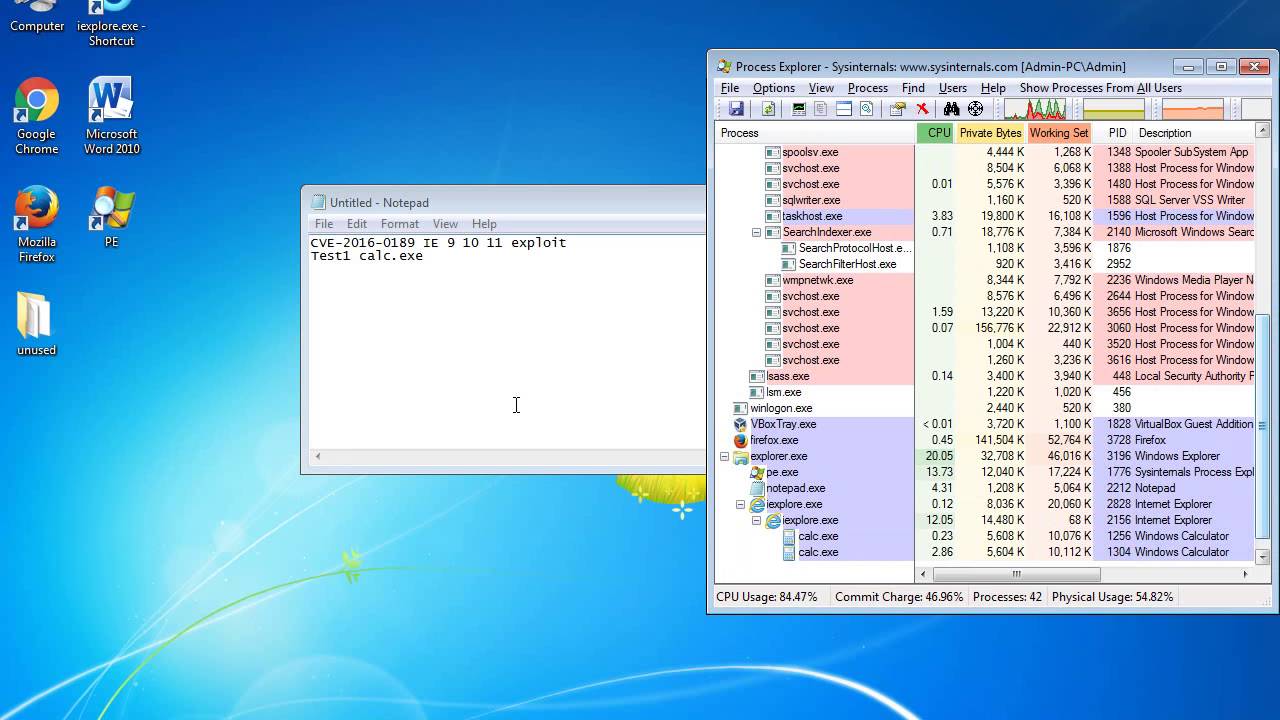Click the CPU usage mini graph in the toolbar
The width and height of the screenshot is (1280, 720).
(x=1035, y=109)
